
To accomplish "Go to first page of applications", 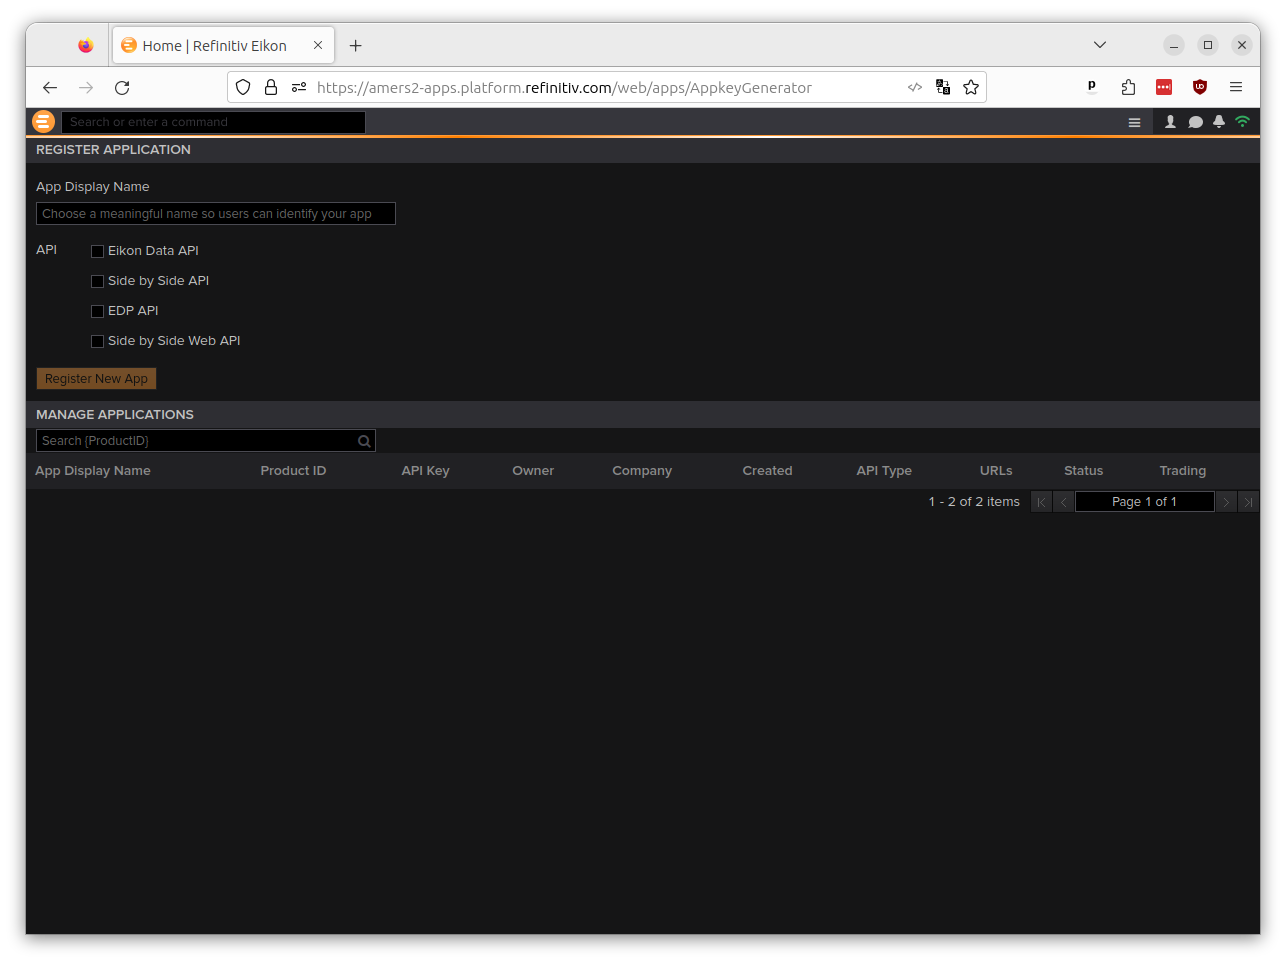I will tap(1041, 502).
